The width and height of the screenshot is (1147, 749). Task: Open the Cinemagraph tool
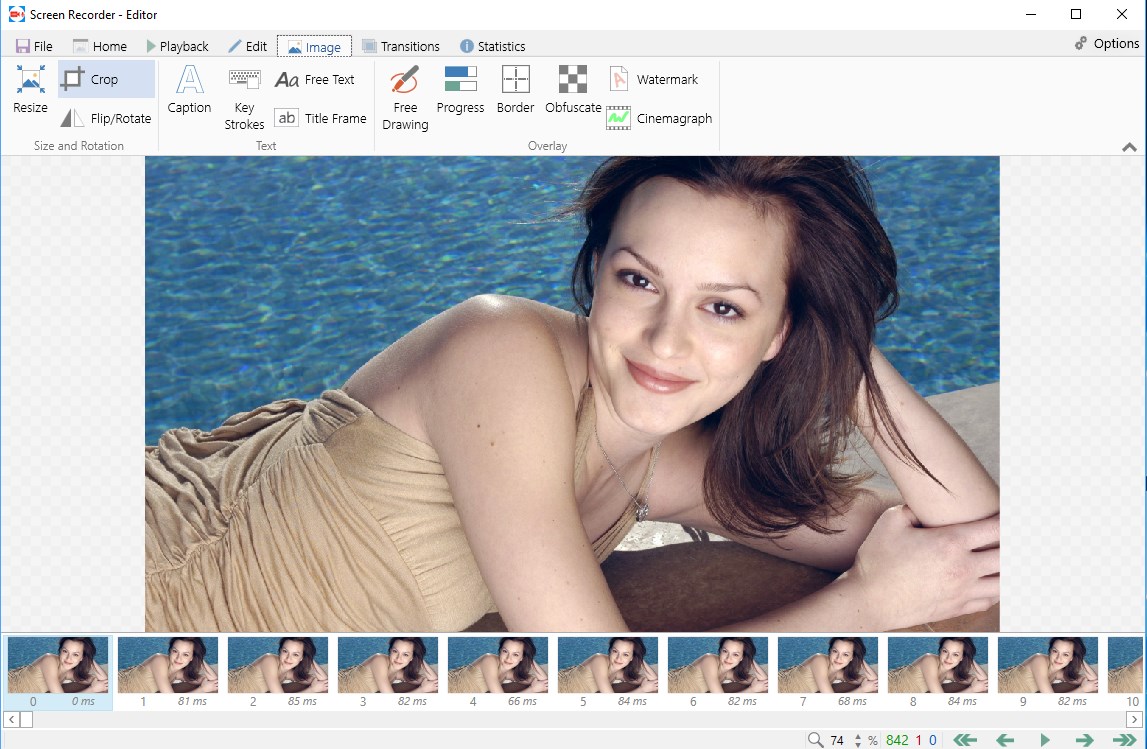click(x=660, y=118)
